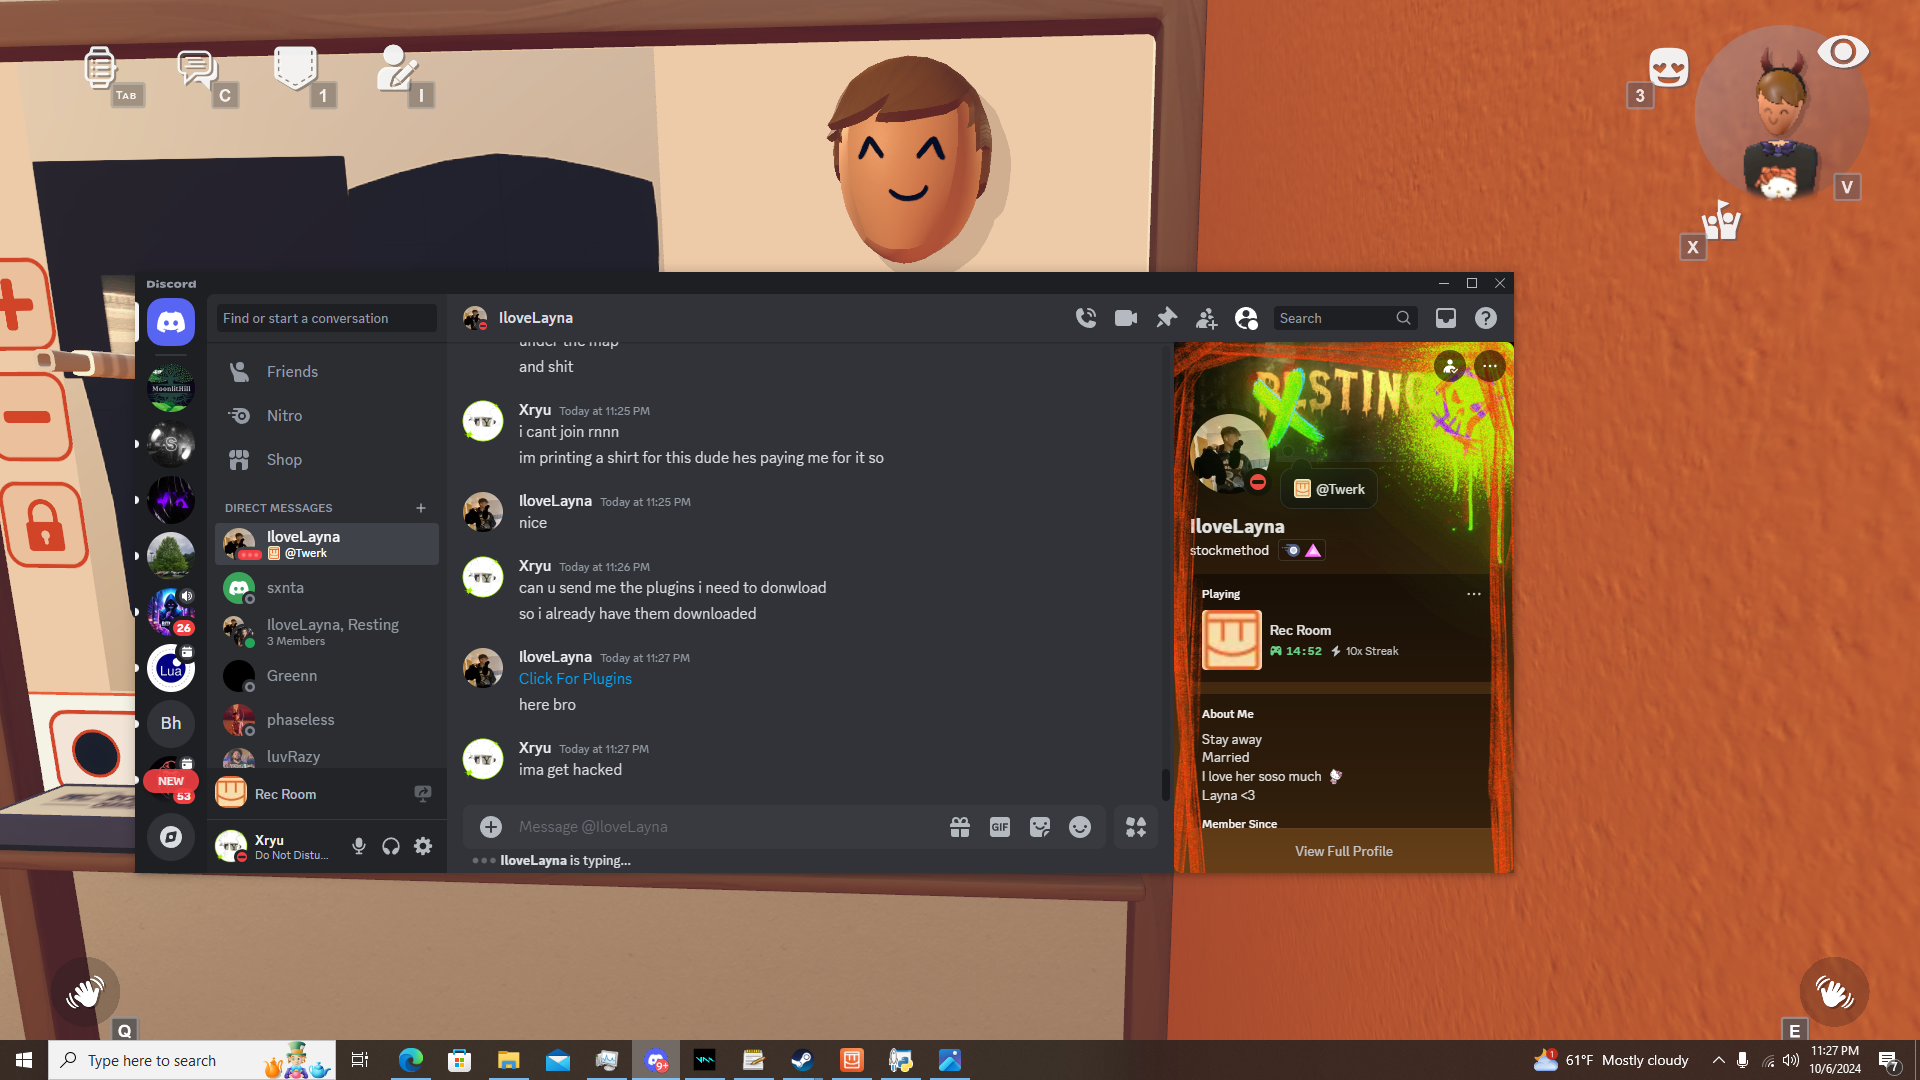Screen dimensions: 1920x1080
Task: Open the Nitro page
Action: [284, 416]
